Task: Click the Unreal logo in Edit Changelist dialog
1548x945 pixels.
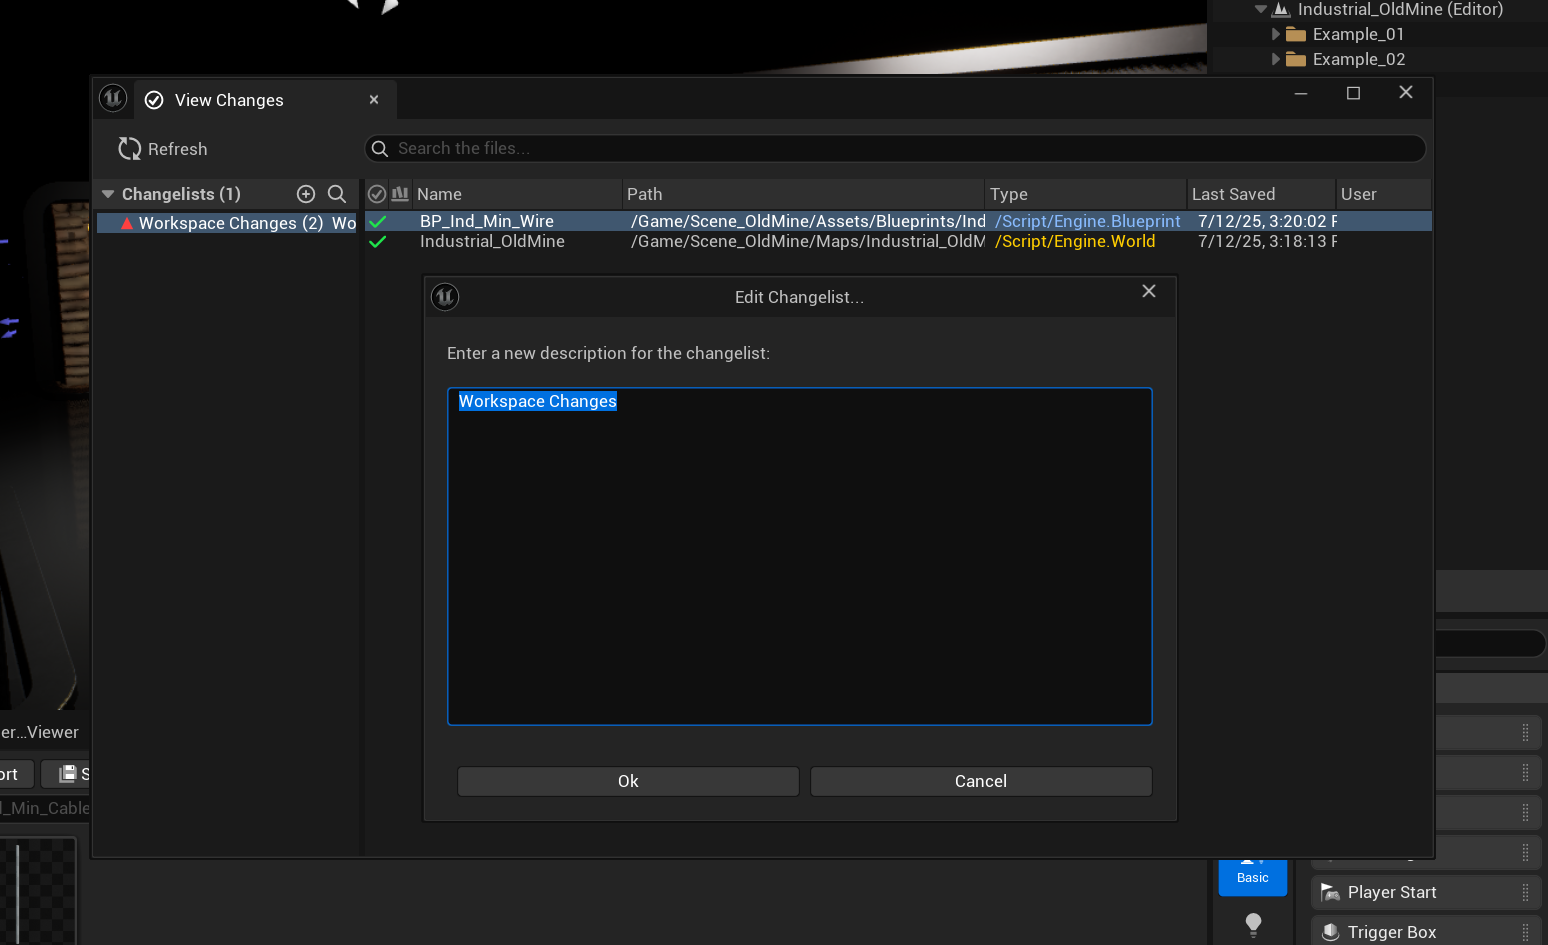Action: point(445,297)
